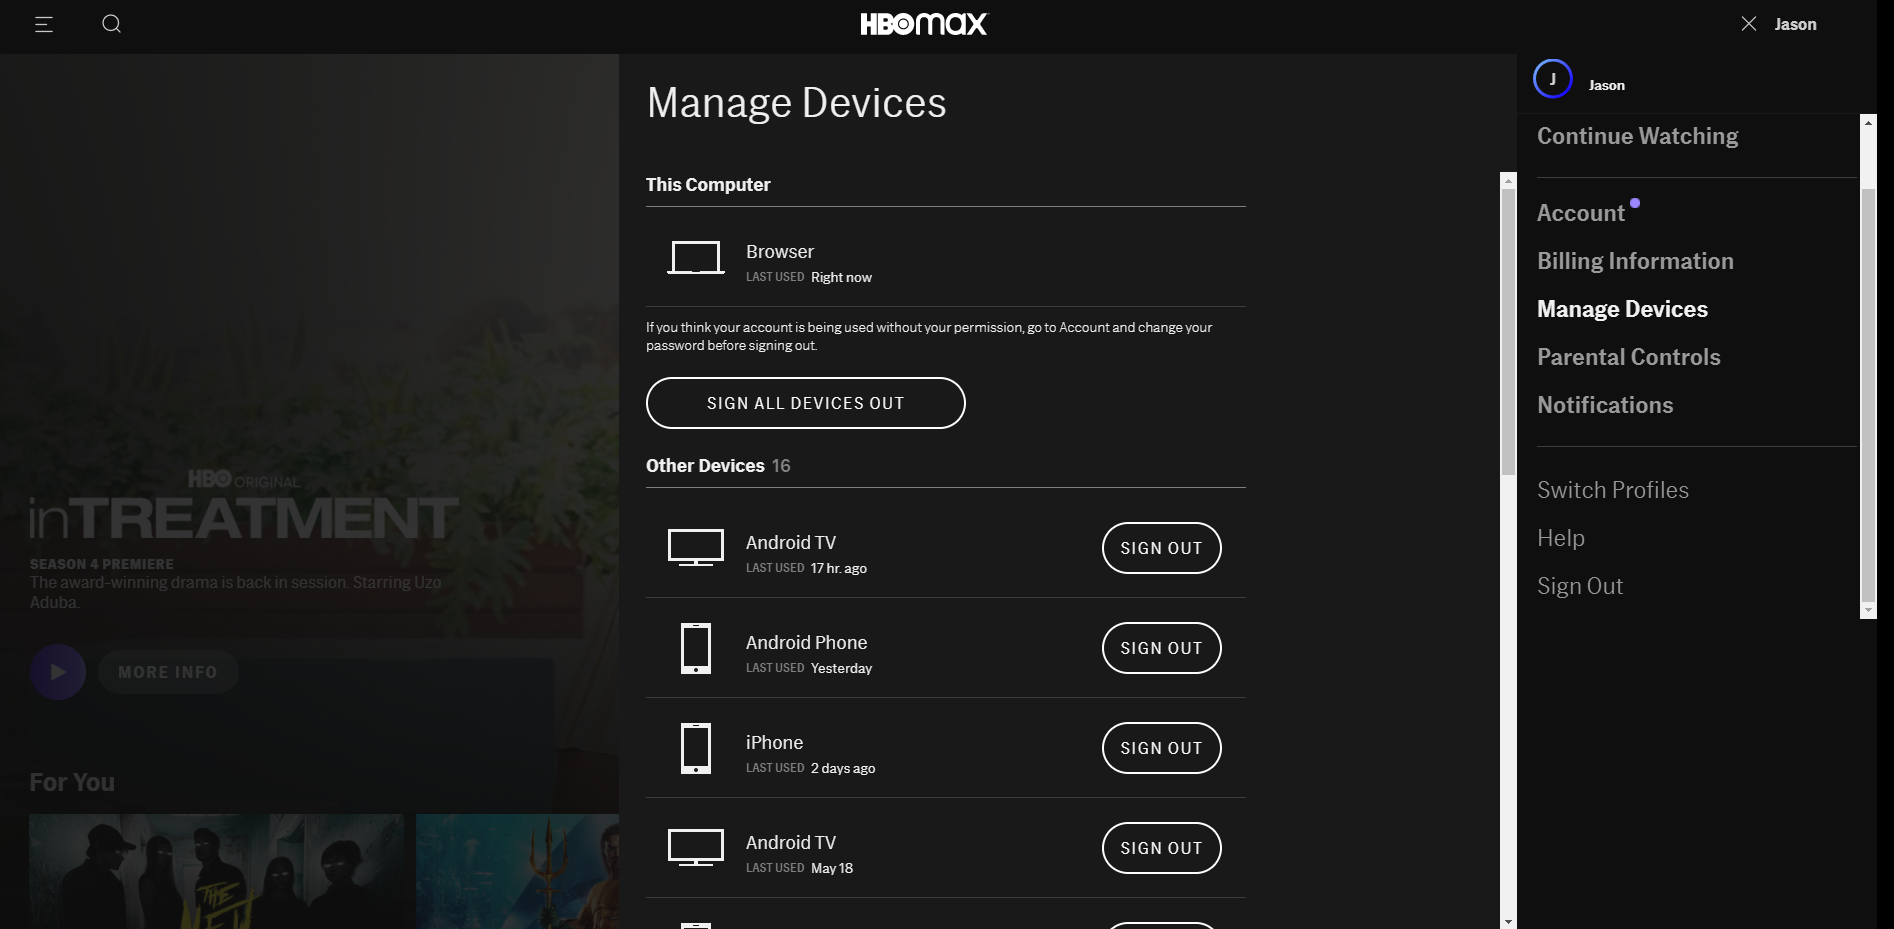Click the Manage Devices heading
Screen dimensions: 1894x929
click(x=797, y=103)
